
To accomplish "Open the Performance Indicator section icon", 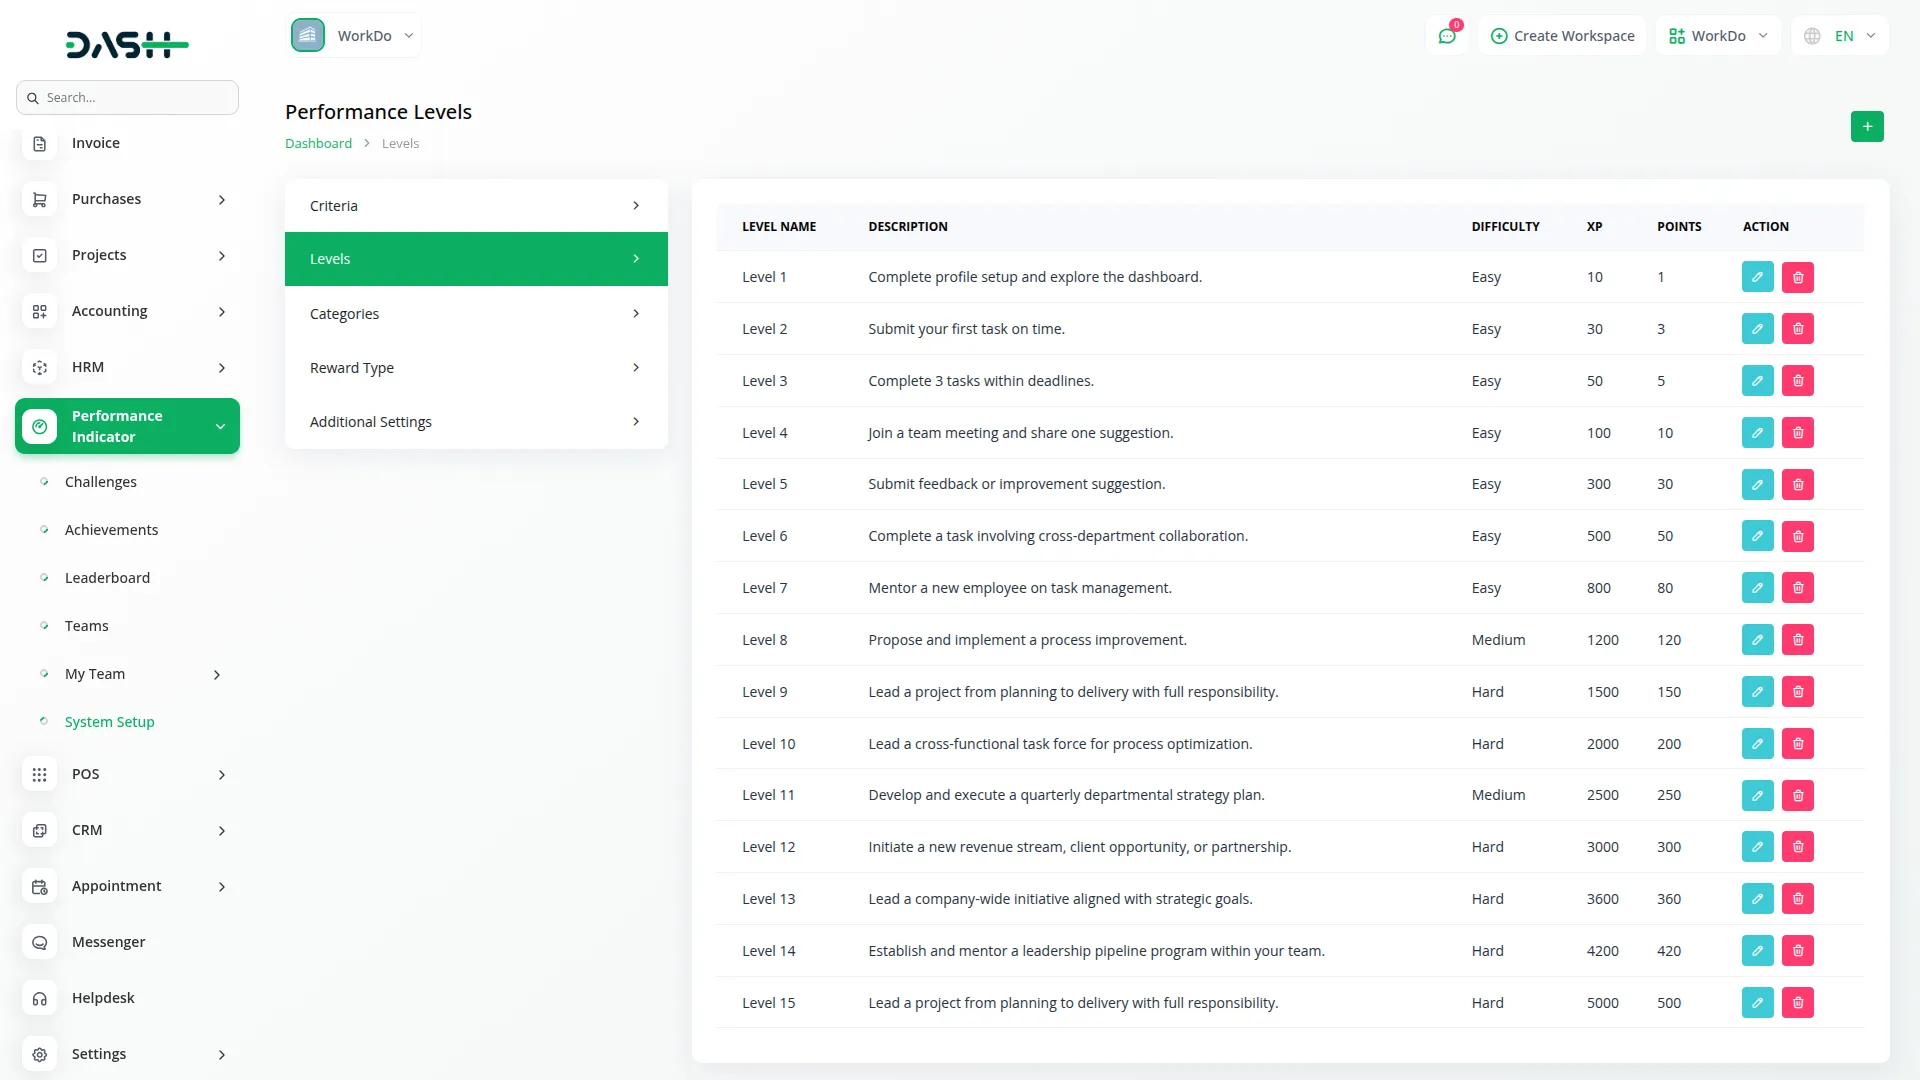I will pos(39,426).
